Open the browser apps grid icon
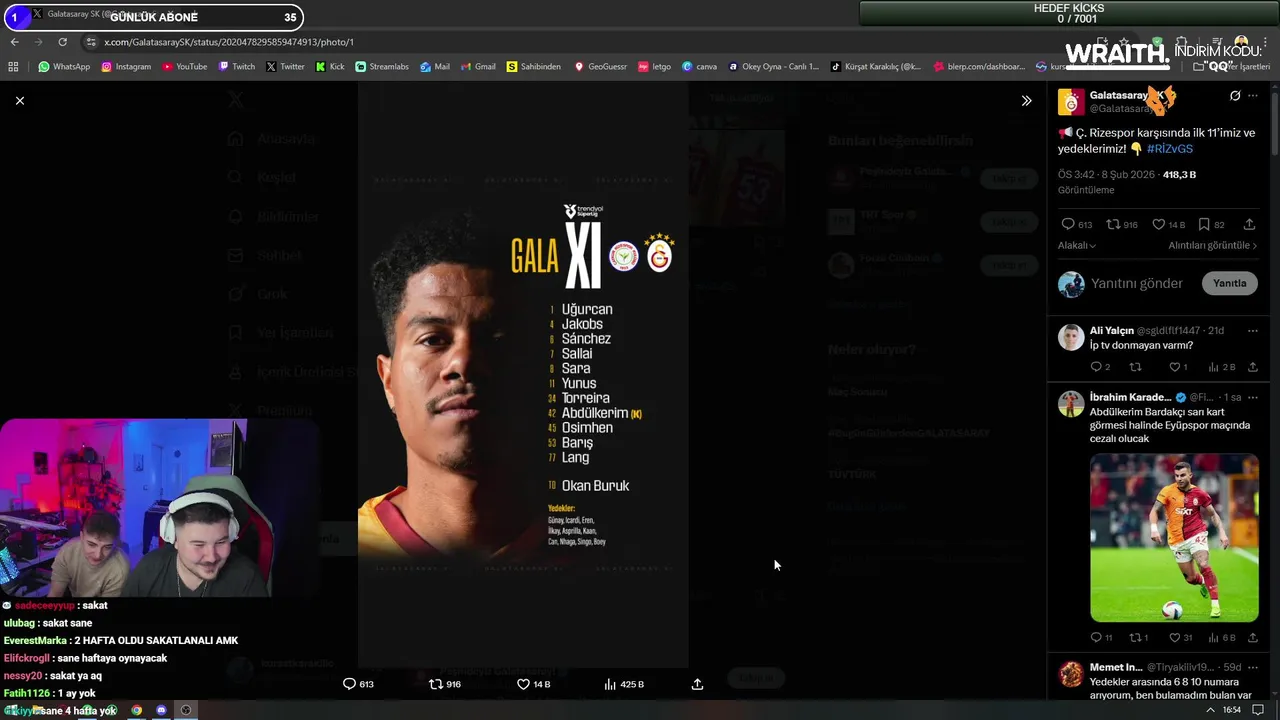The image size is (1280, 720). pos(13,67)
